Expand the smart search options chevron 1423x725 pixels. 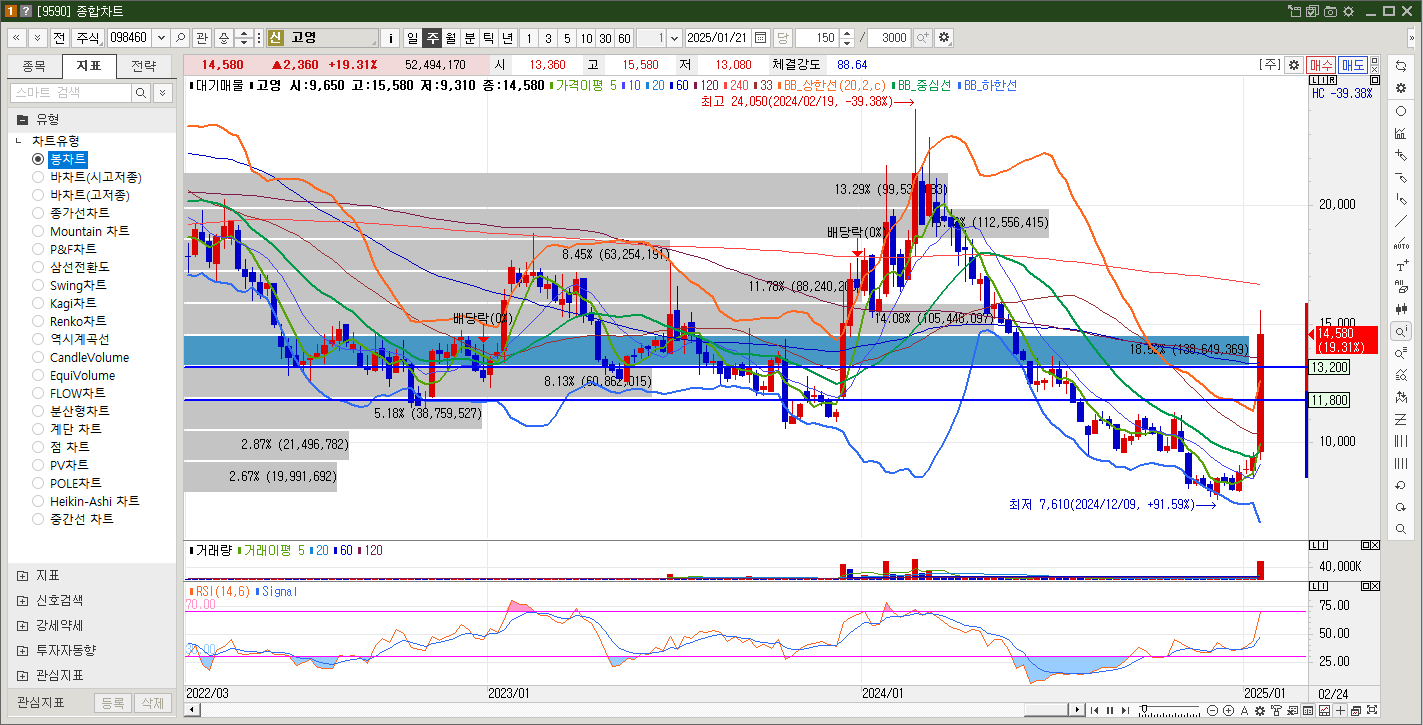click(x=162, y=92)
